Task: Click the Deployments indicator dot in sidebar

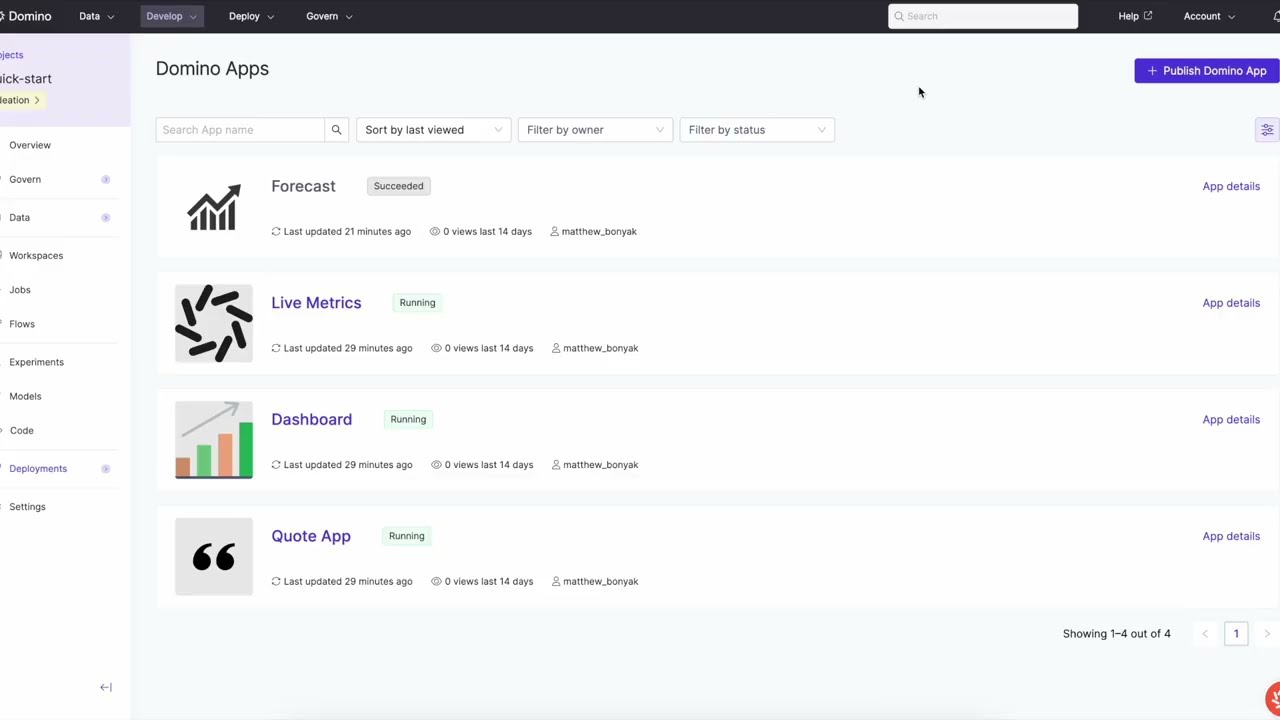Action: click(105, 468)
